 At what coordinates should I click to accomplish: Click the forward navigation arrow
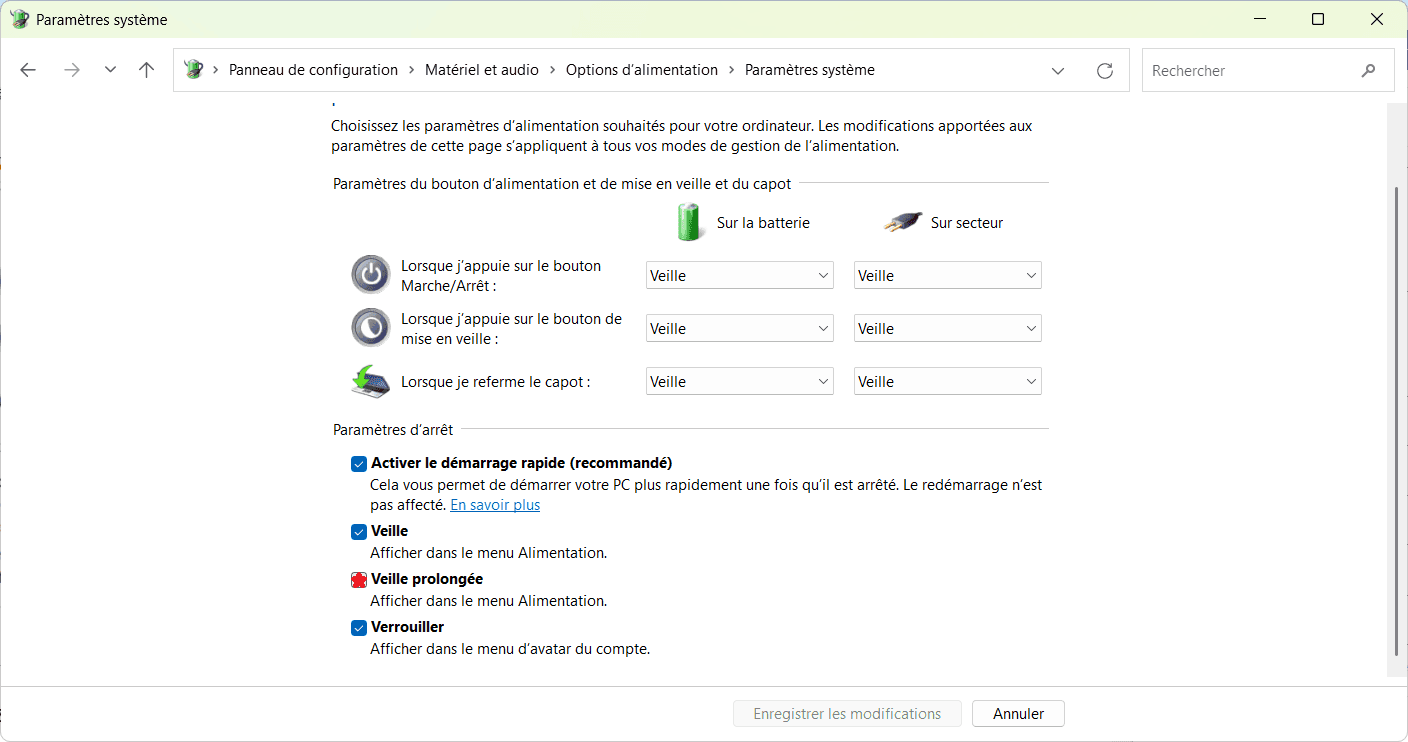(x=71, y=70)
